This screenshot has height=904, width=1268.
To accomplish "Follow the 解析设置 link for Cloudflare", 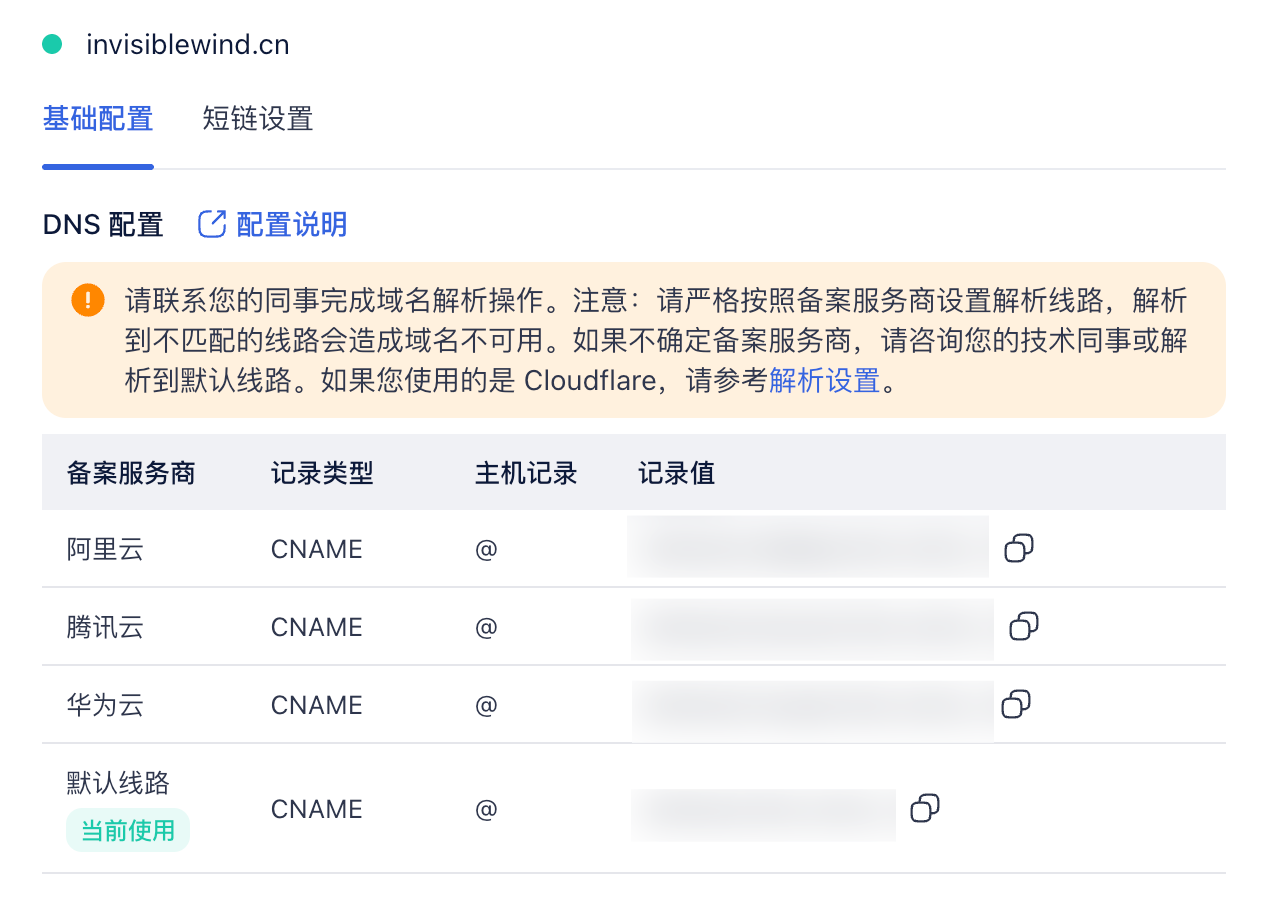I will pyautogui.click(x=824, y=381).
